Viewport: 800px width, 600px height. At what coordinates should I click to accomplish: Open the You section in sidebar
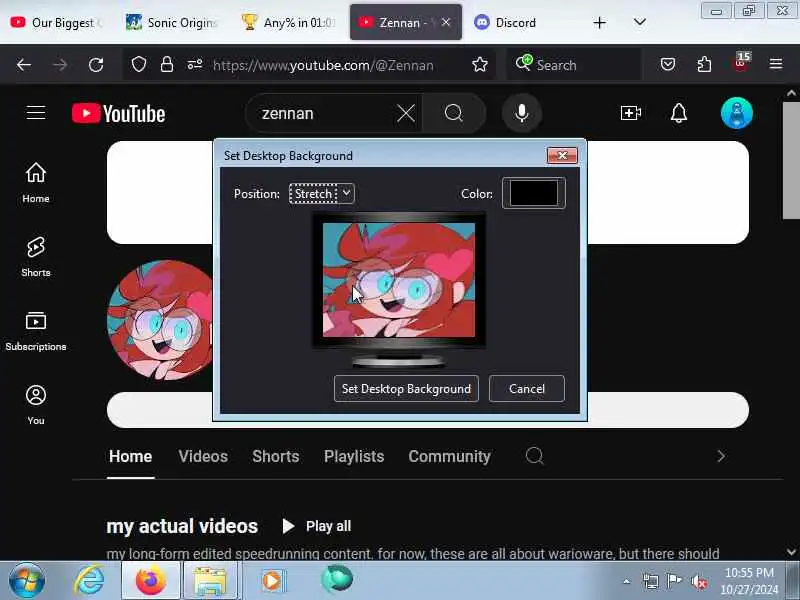coord(36,405)
